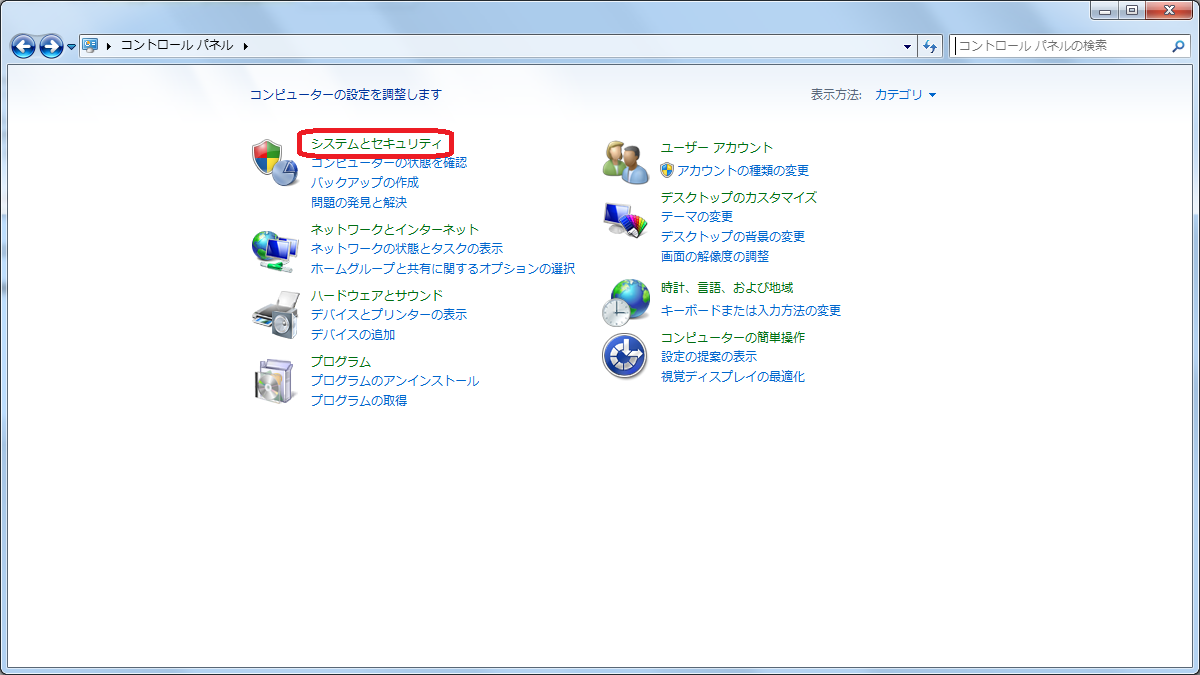
Task: Open テーマの変更 link
Action: 696,217
